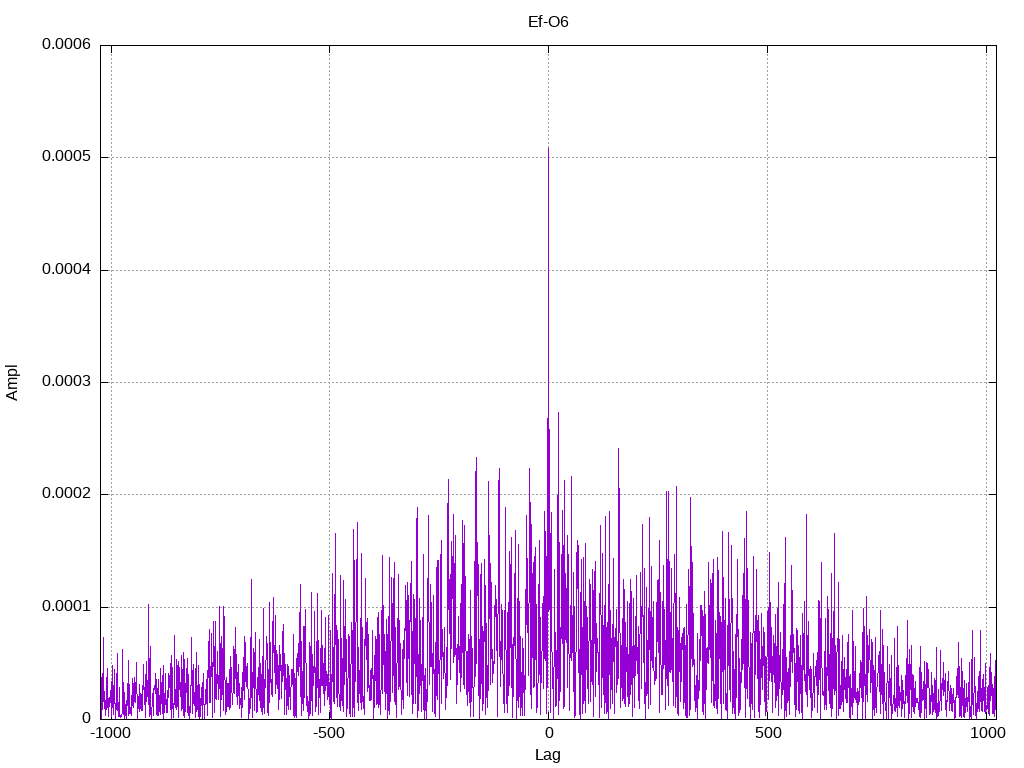Screen dimensions: 1024x768
Task: Click y-axis tick label 0.0004
Action: tap(67, 270)
